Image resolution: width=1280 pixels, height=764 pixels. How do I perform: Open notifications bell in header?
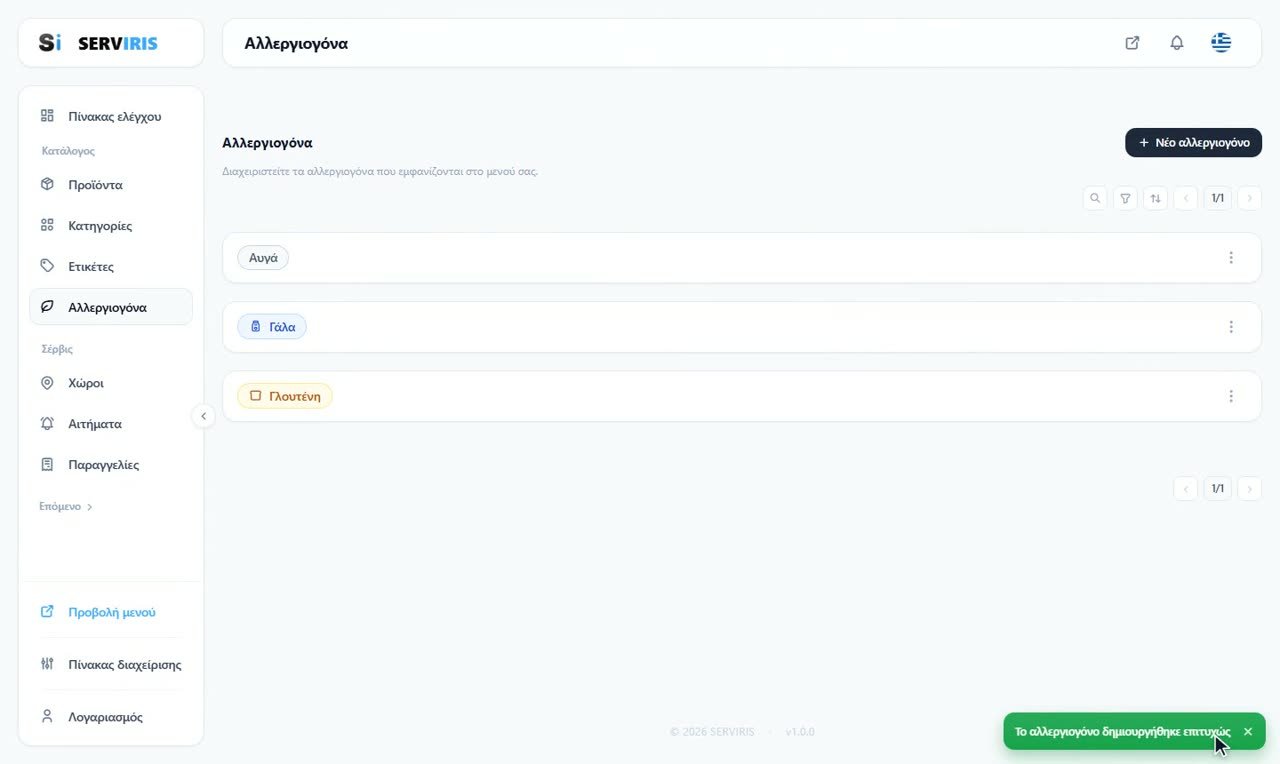[1177, 43]
